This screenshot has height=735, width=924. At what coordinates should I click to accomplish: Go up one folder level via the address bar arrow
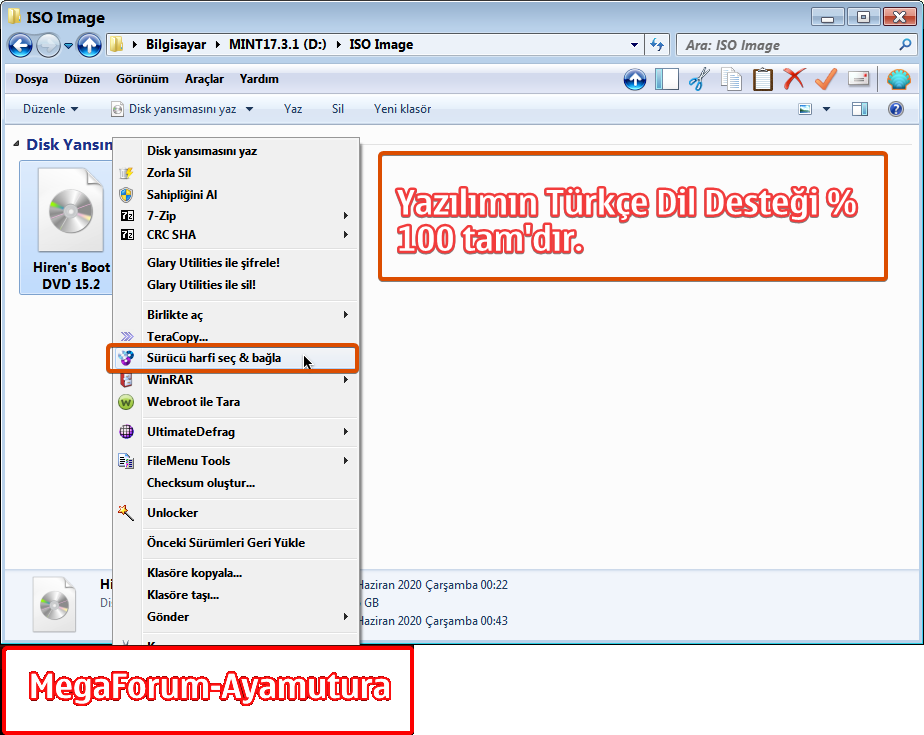89,45
